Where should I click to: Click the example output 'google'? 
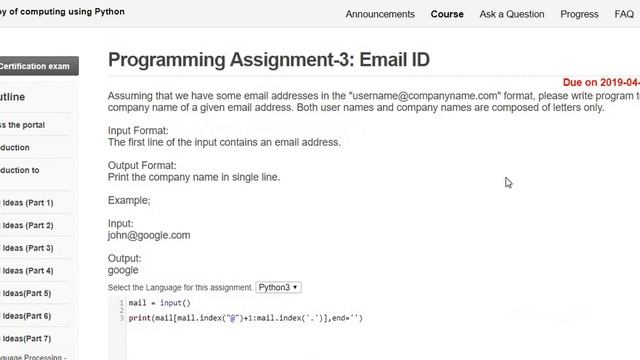coord(123,270)
